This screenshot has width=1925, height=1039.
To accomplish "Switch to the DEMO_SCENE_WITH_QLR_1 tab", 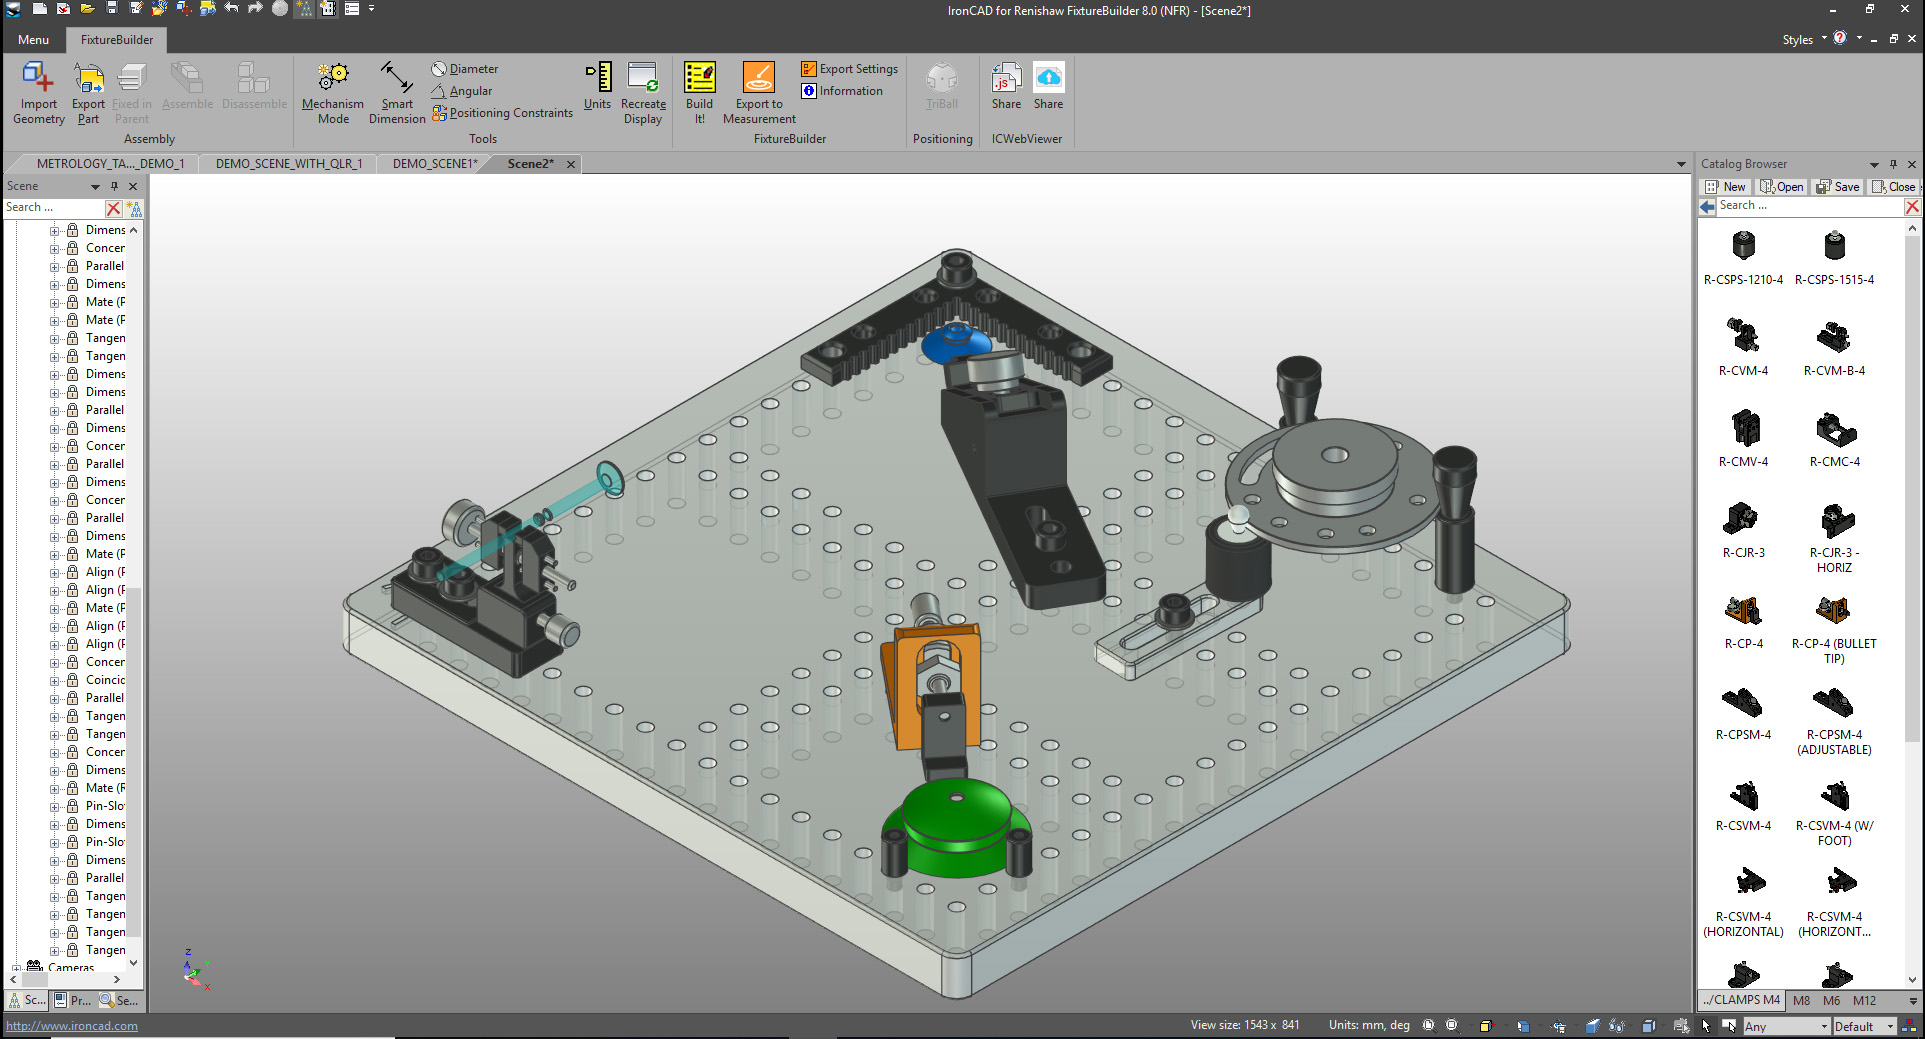I will [288, 163].
